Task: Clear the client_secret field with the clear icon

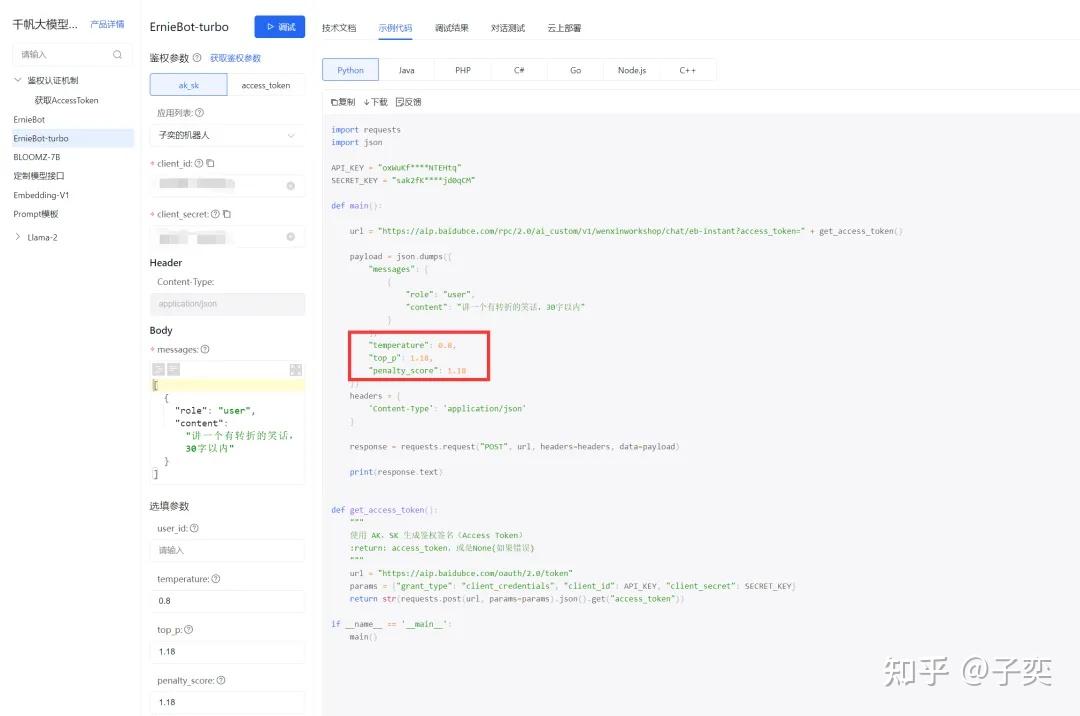Action: point(291,237)
